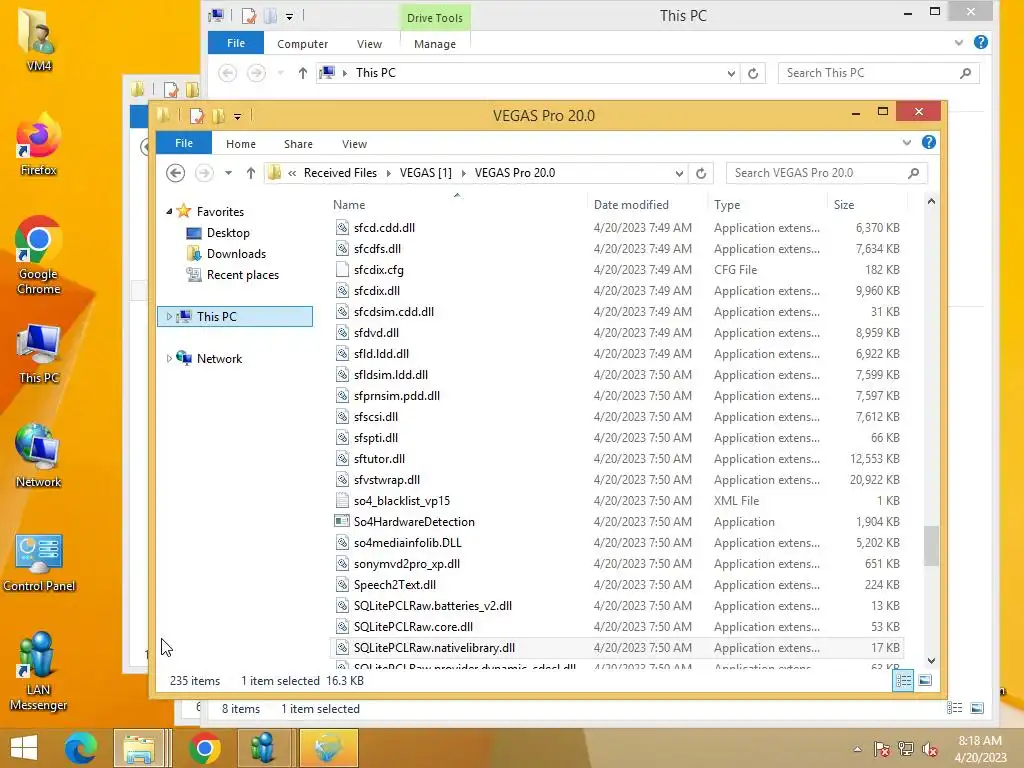1024x768 pixels.
Task: Show hidden system tray icons
Action: point(857,749)
